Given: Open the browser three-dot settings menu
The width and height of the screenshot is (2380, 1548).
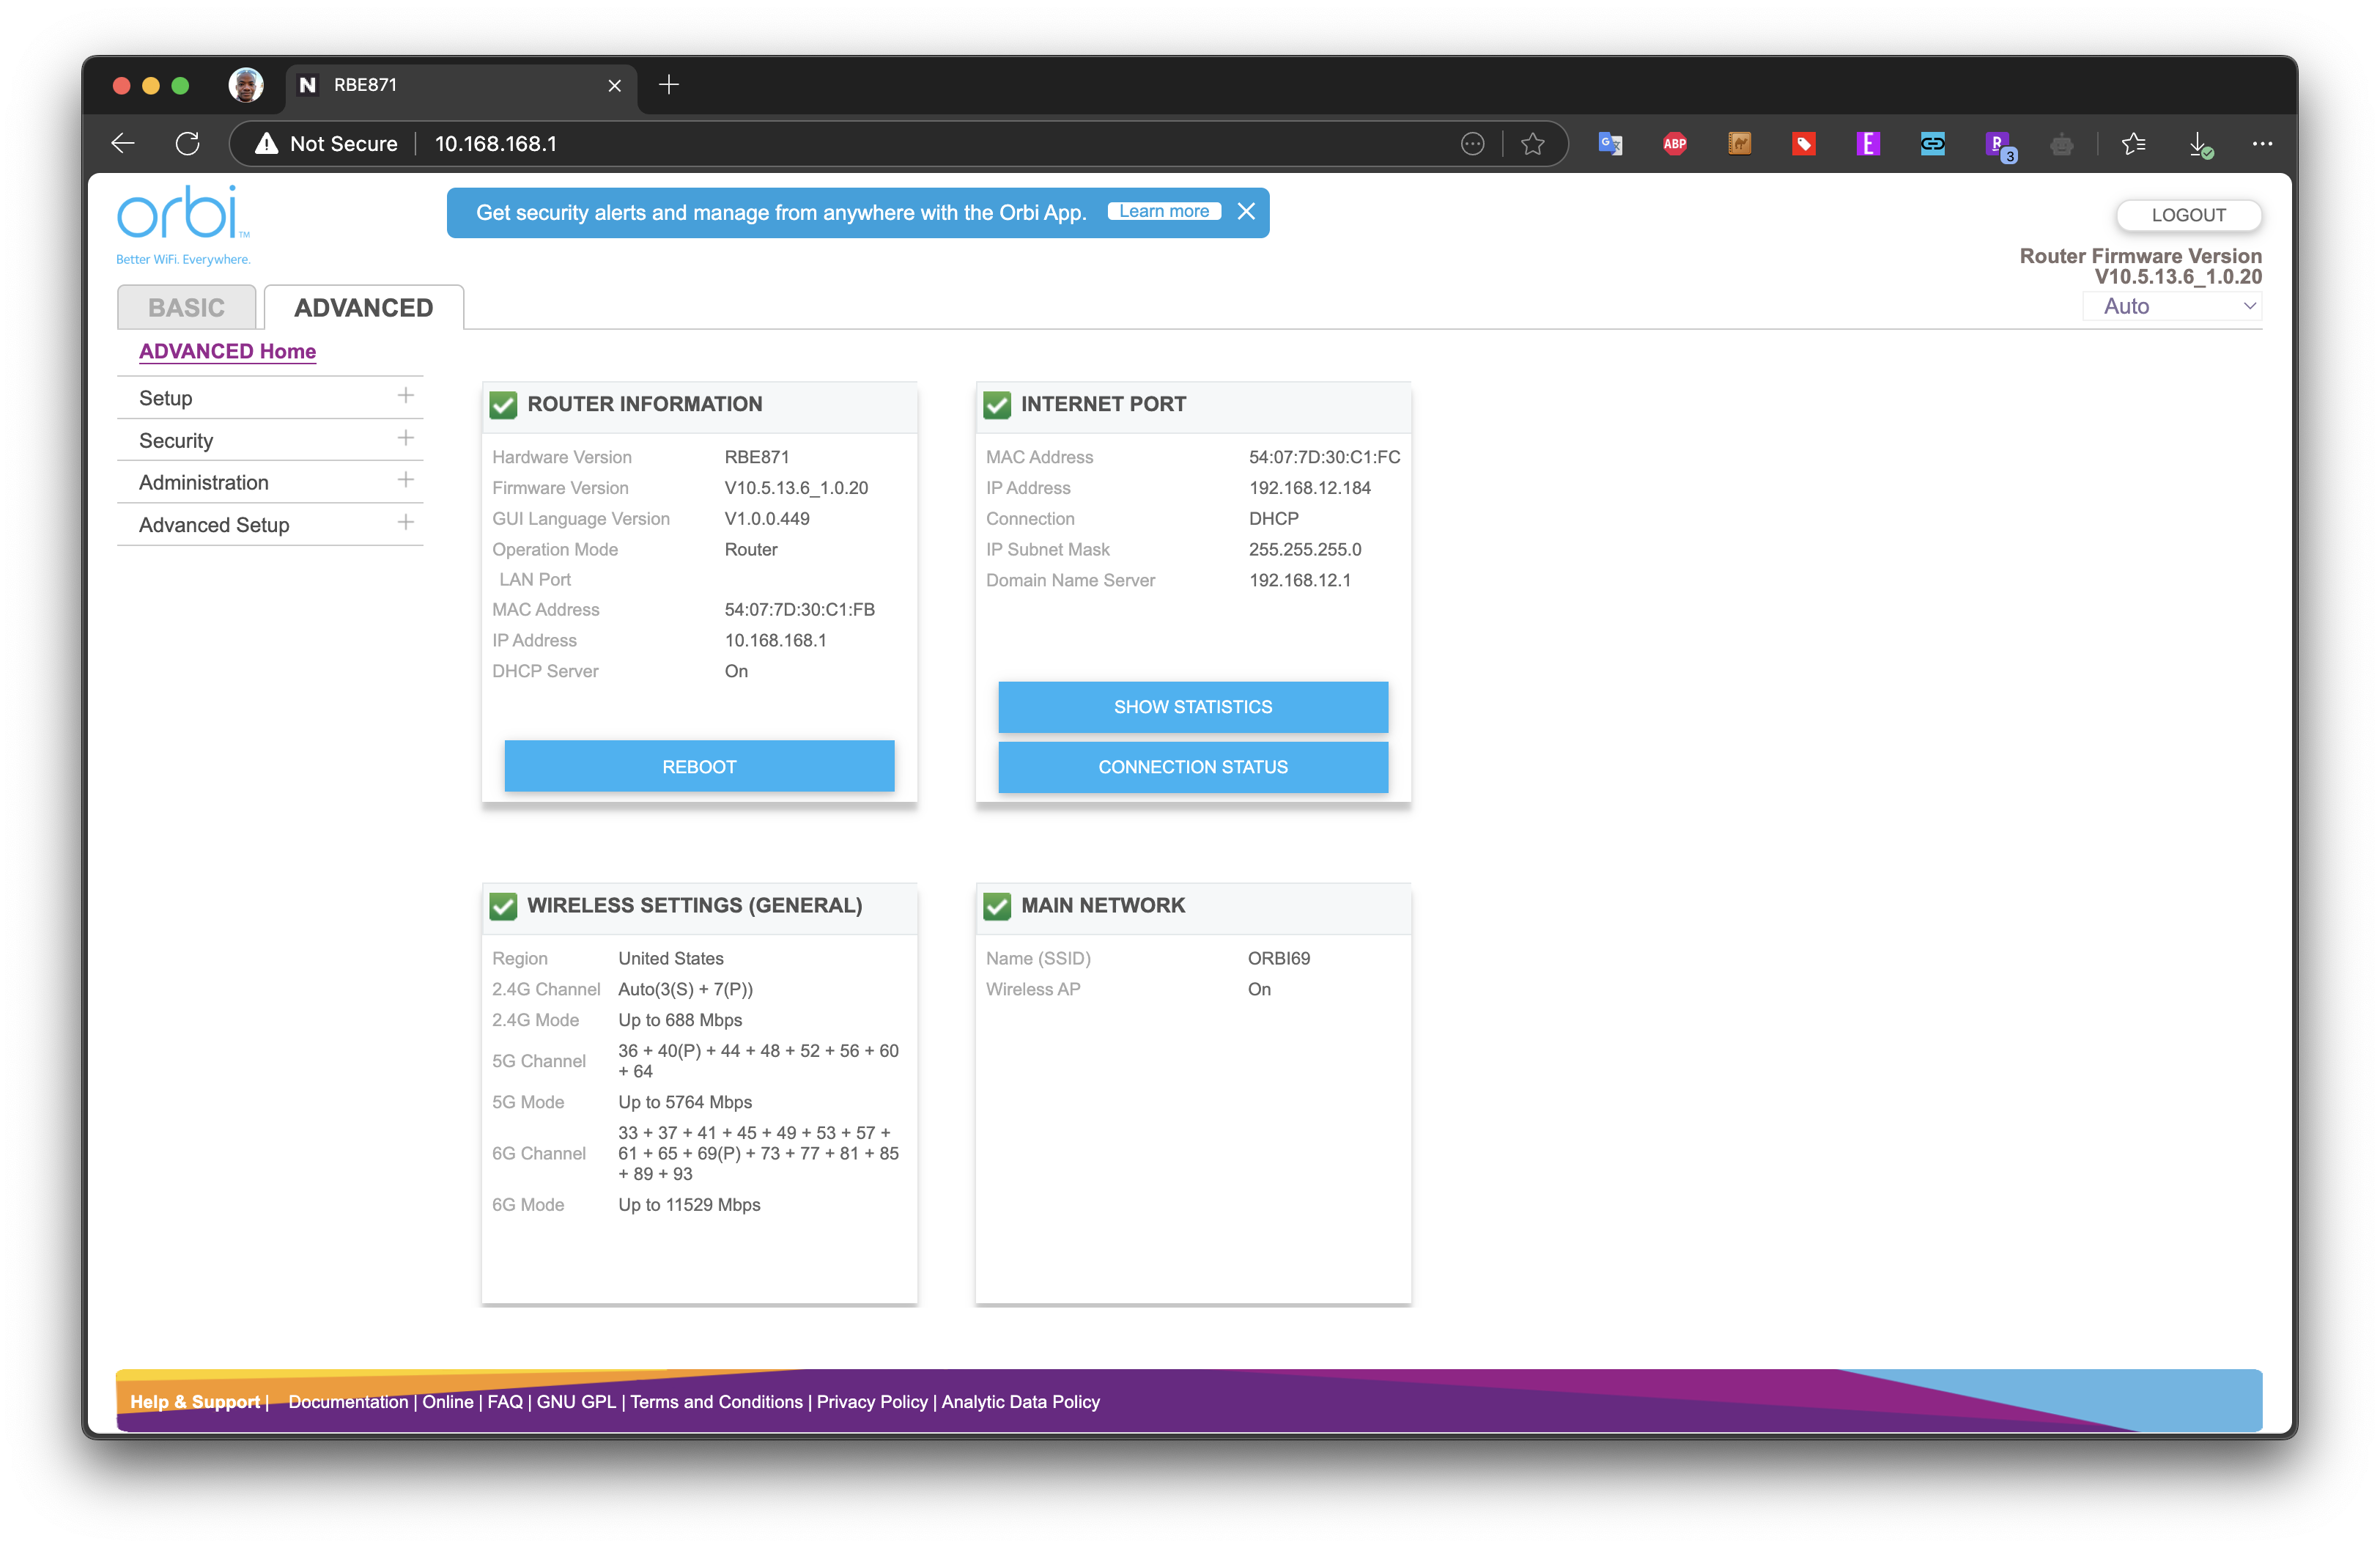Looking at the screenshot, I should 2262,144.
